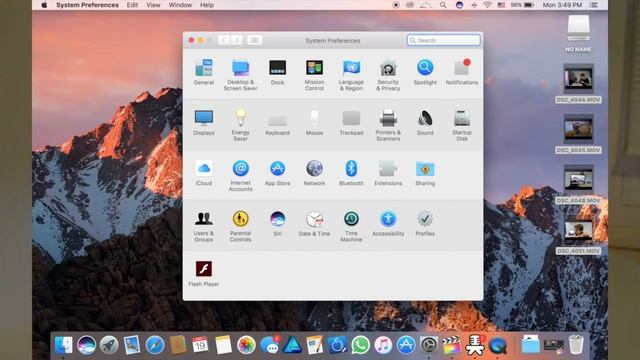Click the back navigation arrow

point(224,40)
